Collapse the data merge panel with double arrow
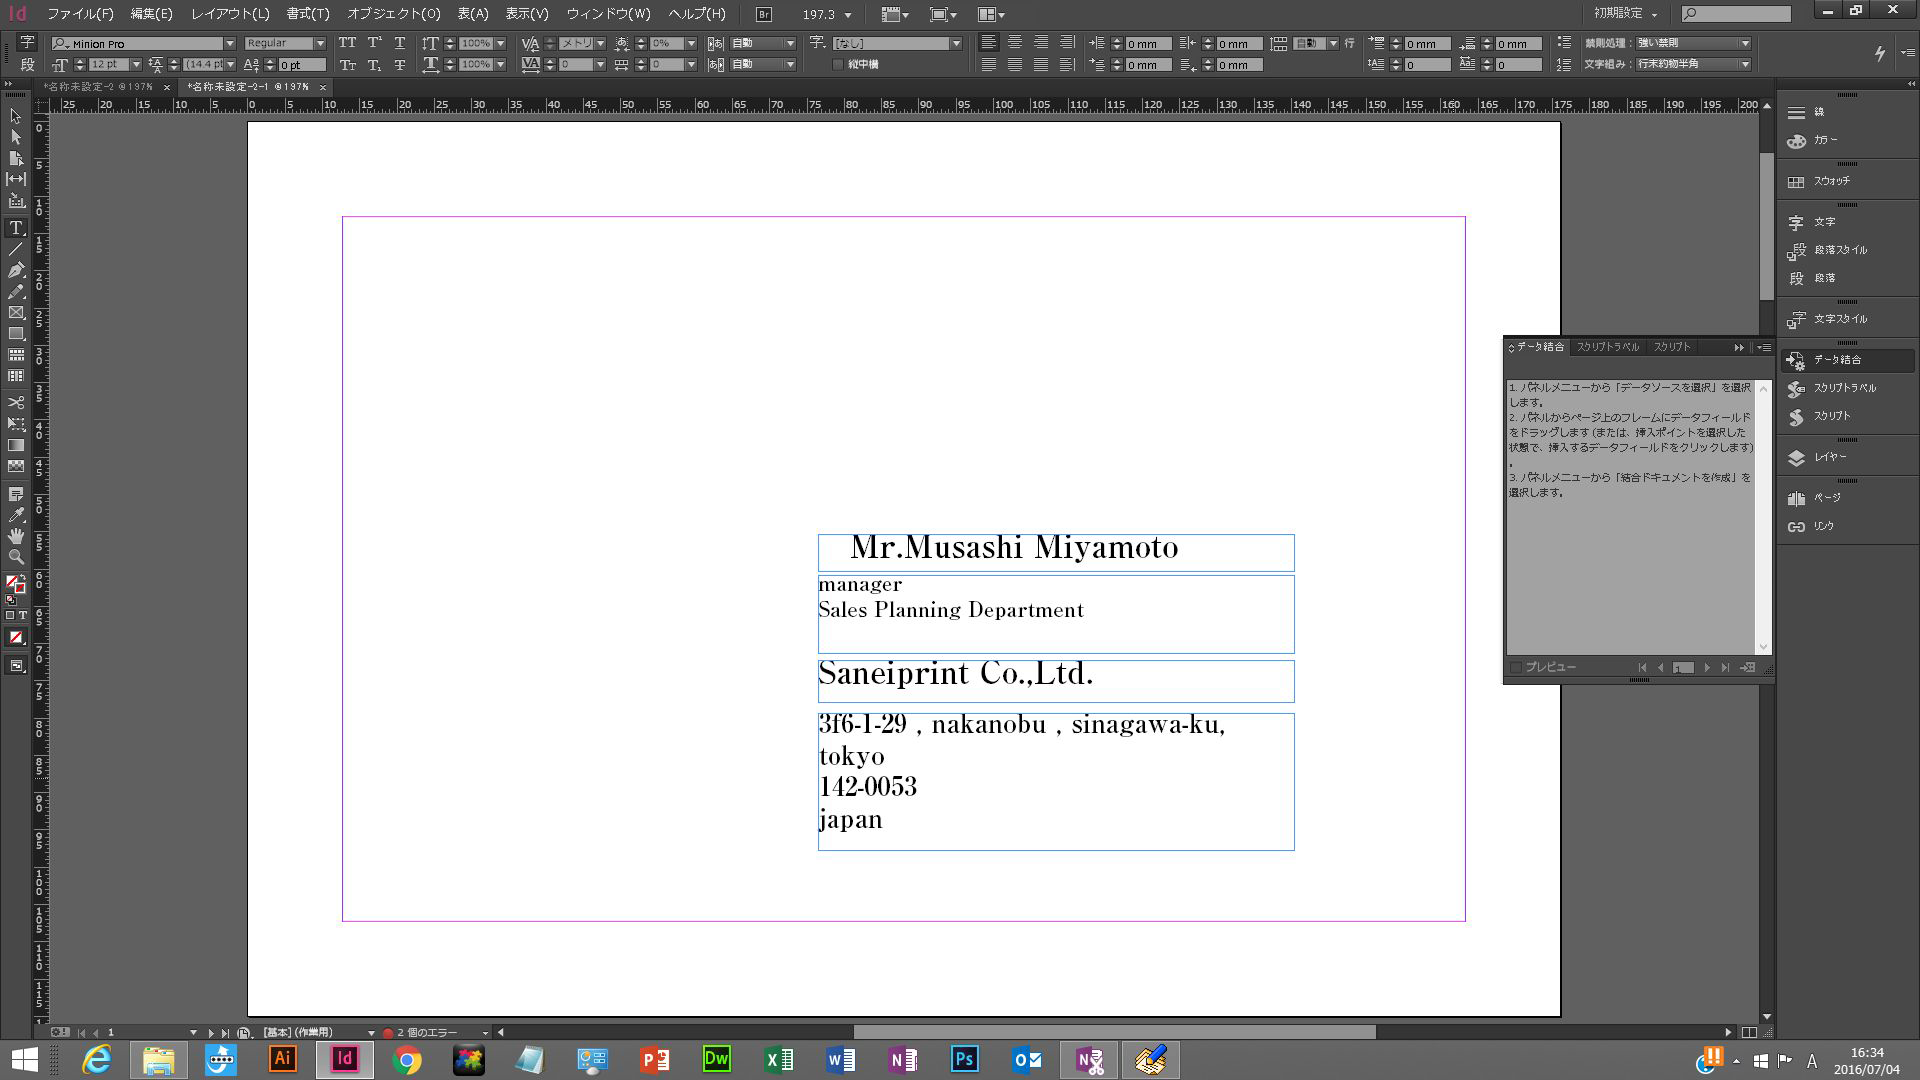The width and height of the screenshot is (1920, 1080). (1739, 347)
